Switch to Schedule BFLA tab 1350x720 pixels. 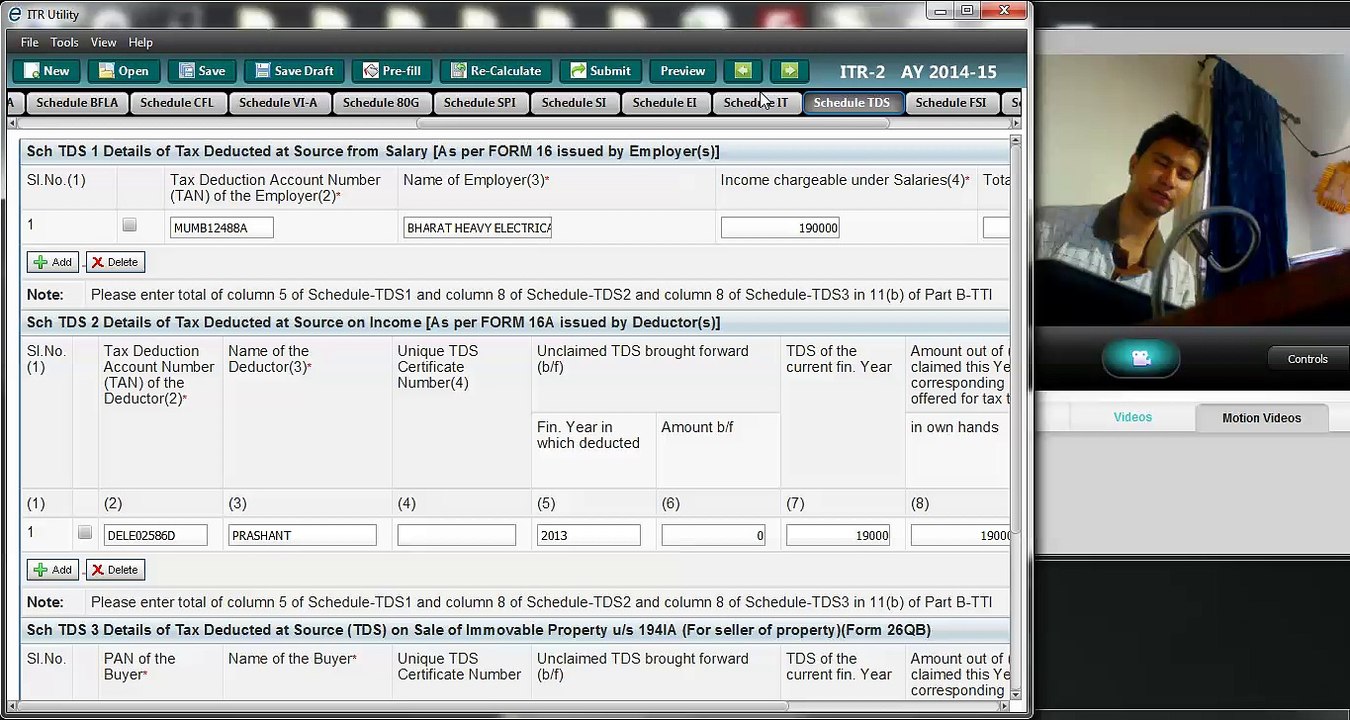point(77,103)
